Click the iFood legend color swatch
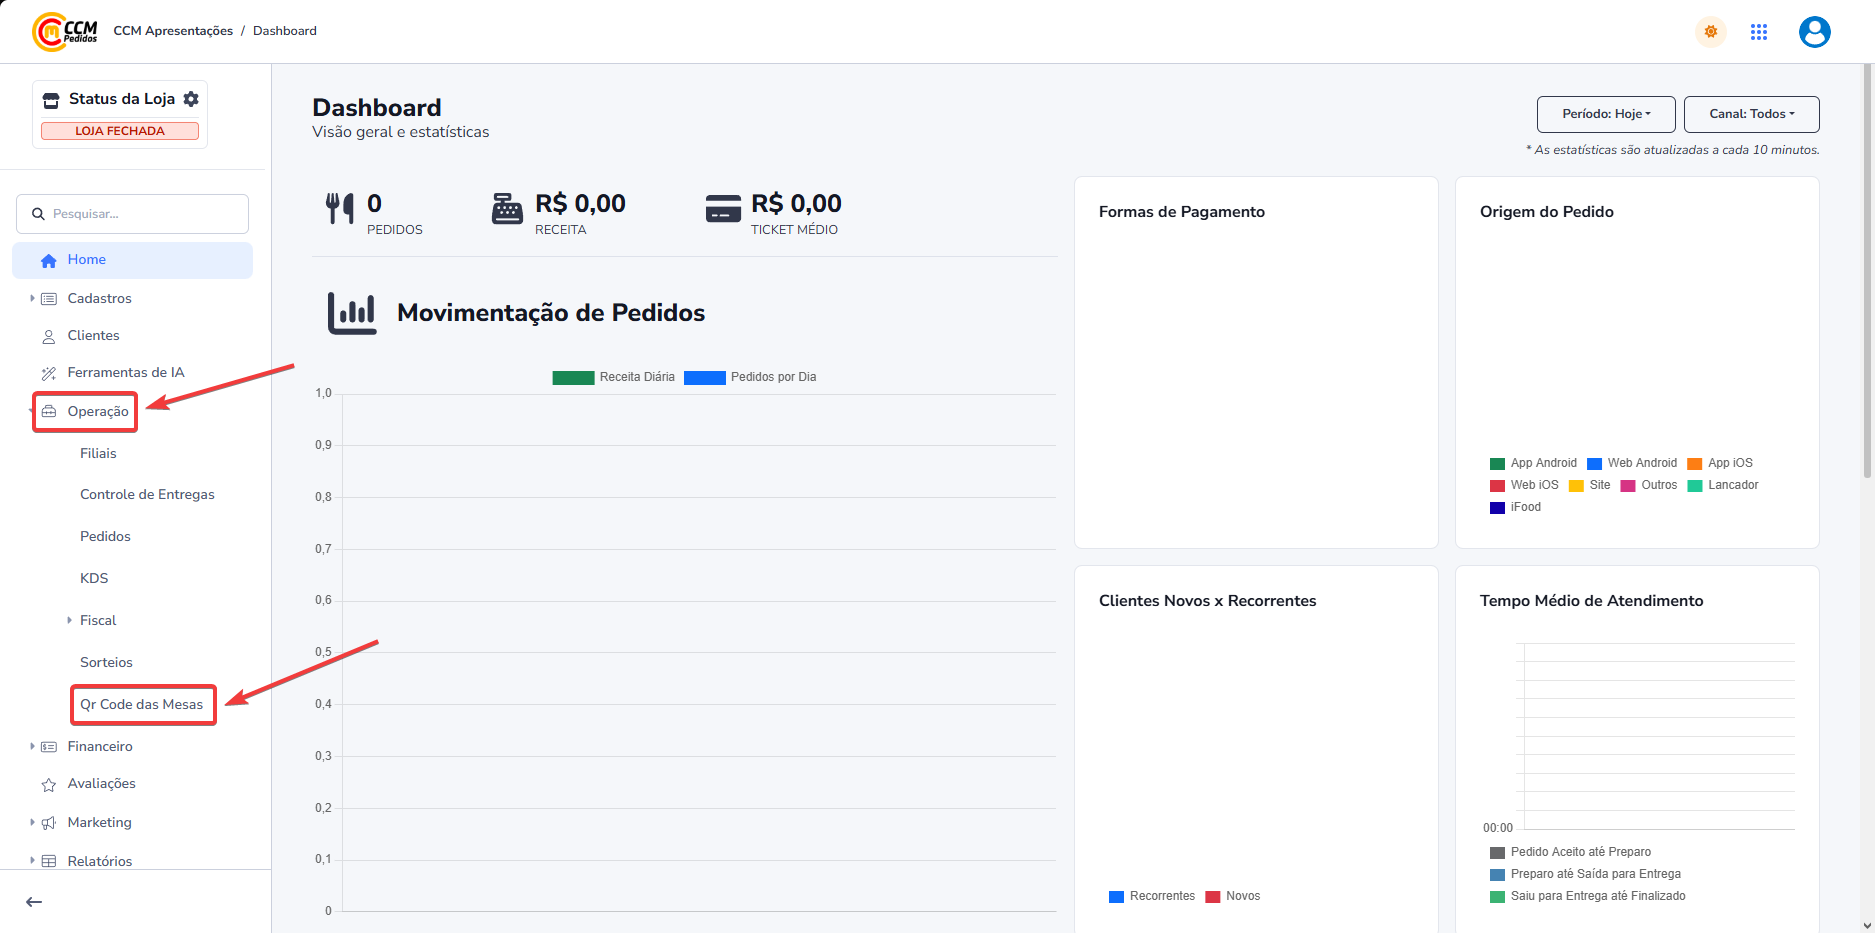1875x933 pixels. [1497, 508]
